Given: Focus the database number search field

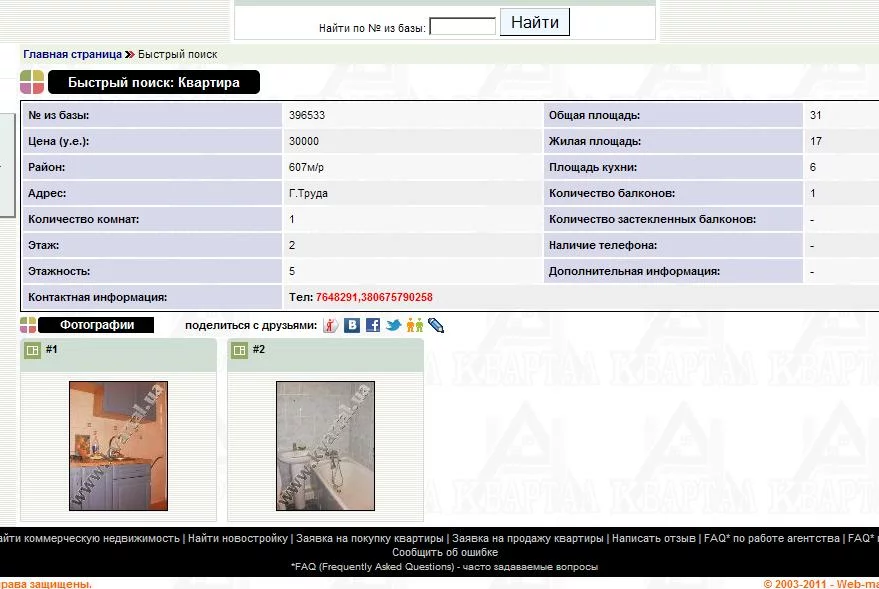Looking at the screenshot, I should tap(462, 26).
